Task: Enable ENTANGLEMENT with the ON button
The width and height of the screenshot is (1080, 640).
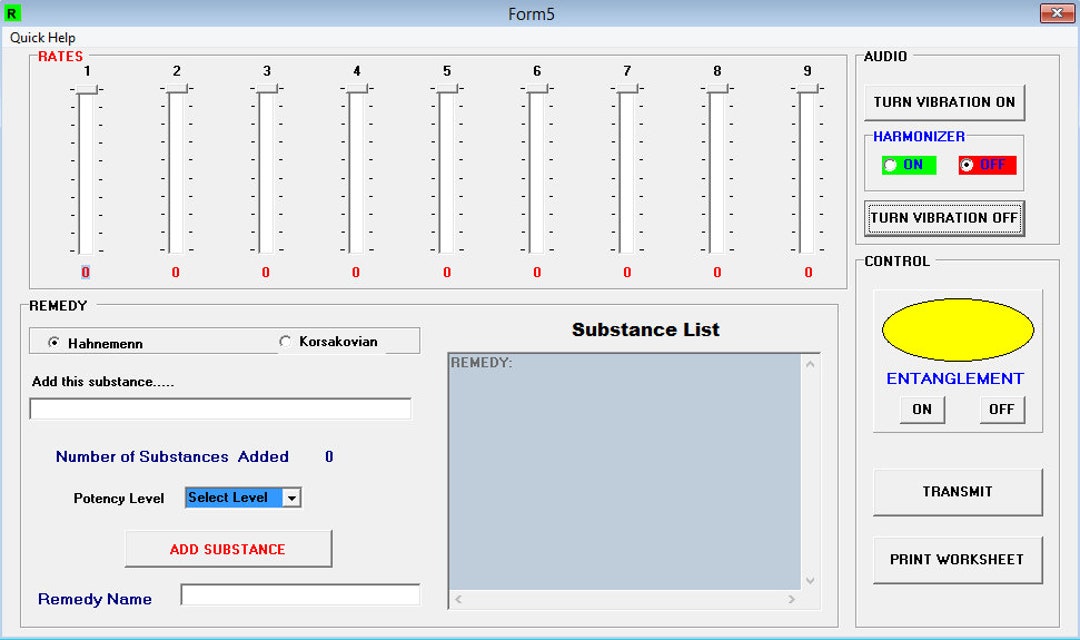Action: 920,409
